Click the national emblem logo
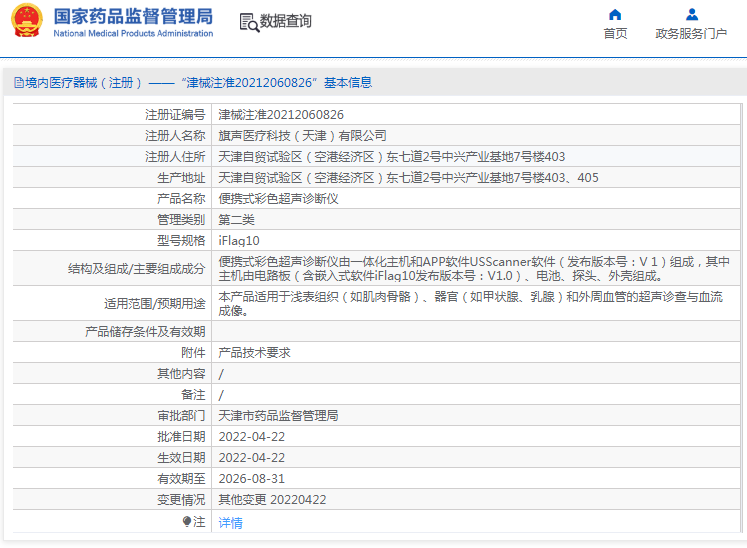Viewport: 747px width, 548px height. click(x=27, y=20)
